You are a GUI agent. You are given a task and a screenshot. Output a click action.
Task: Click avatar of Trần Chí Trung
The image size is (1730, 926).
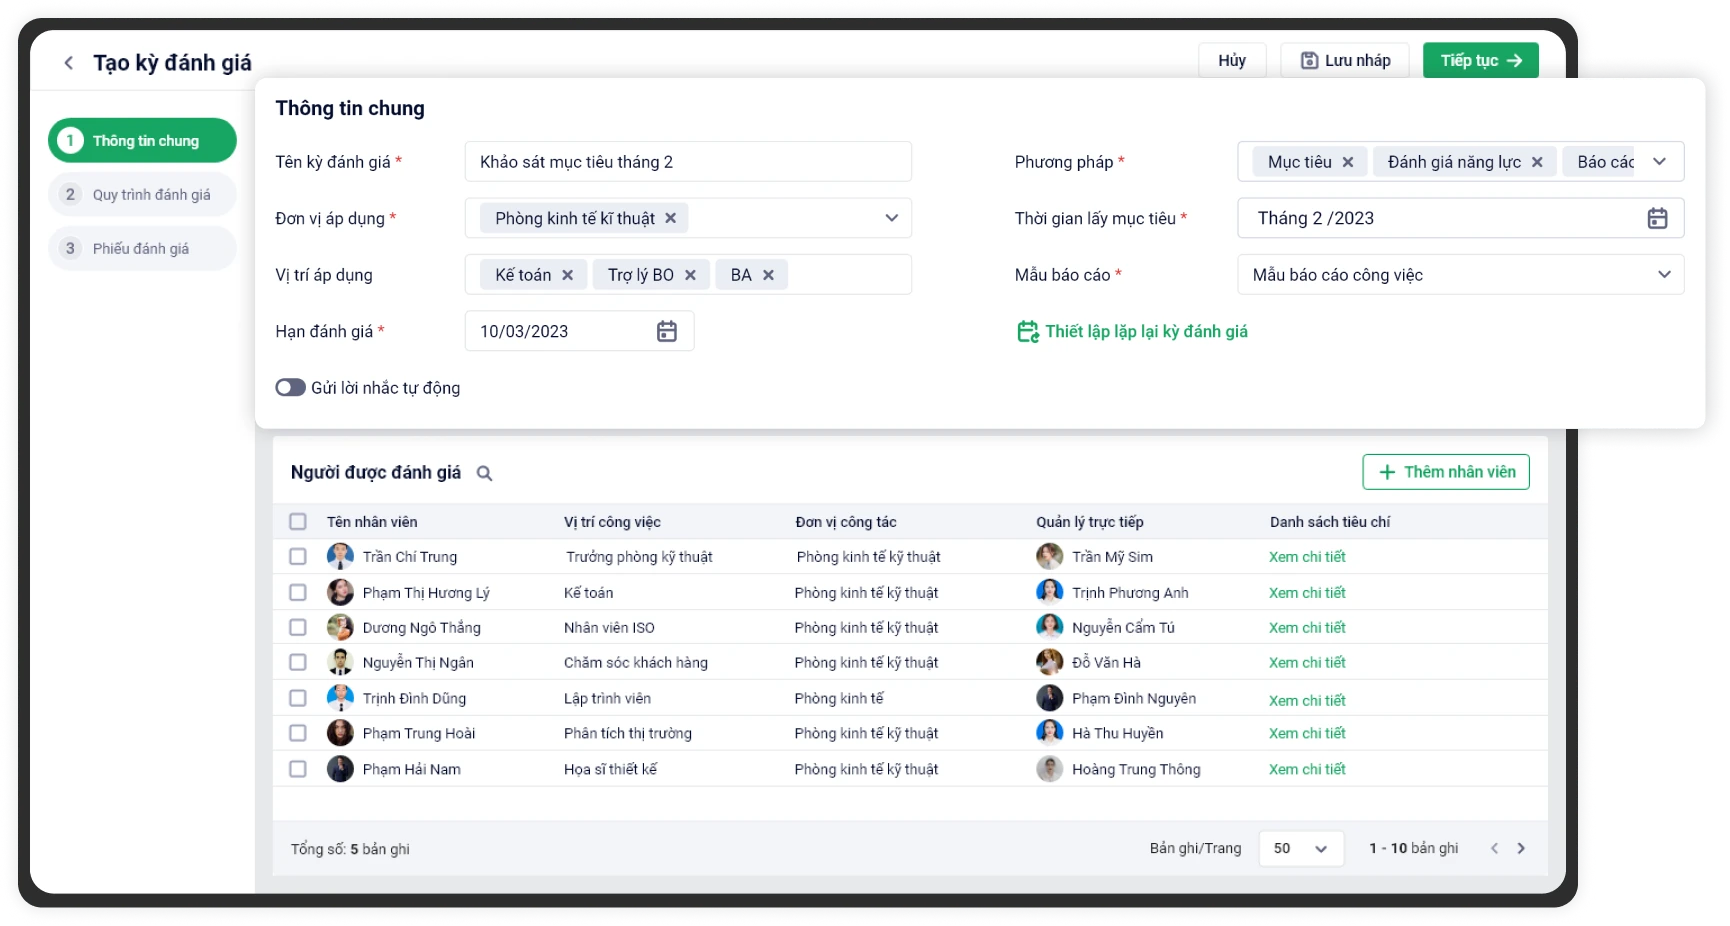click(x=340, y=556)
